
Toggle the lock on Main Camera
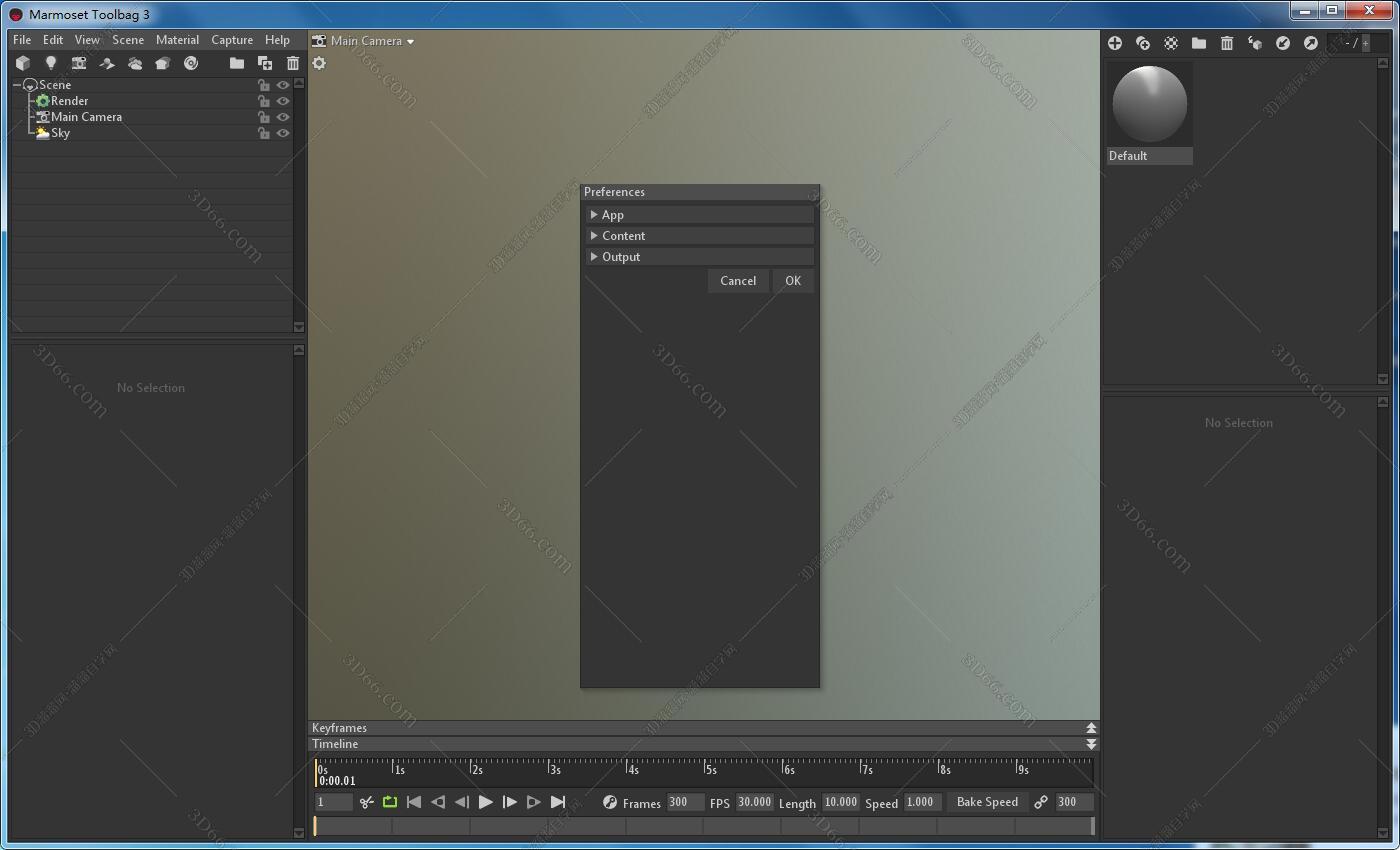point(263,117)
